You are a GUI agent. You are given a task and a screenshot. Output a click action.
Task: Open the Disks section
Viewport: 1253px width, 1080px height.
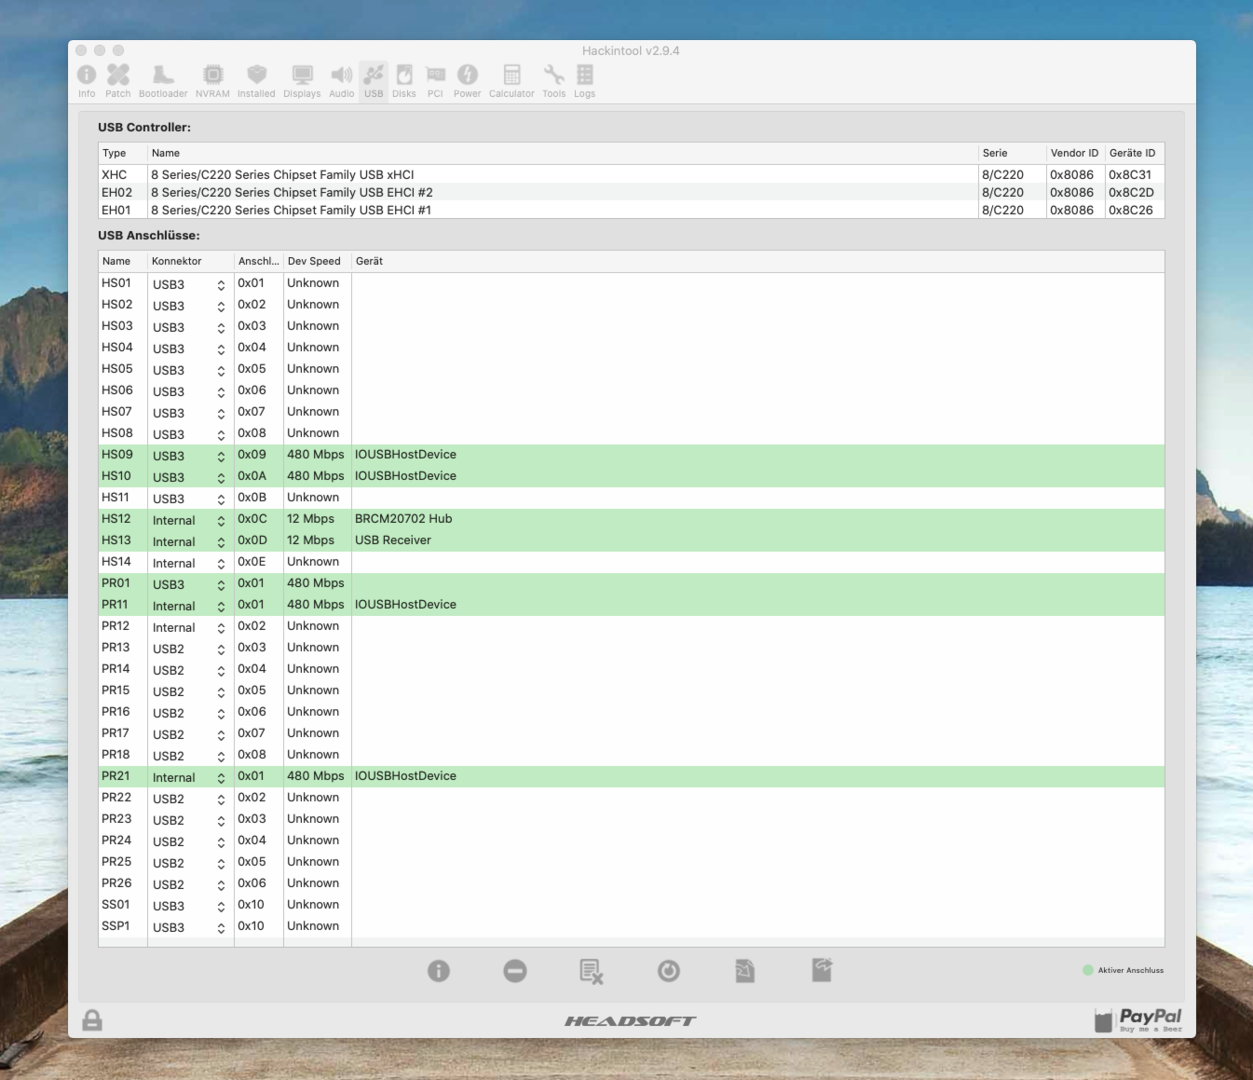pyautogui.click(x=404, y=81)
